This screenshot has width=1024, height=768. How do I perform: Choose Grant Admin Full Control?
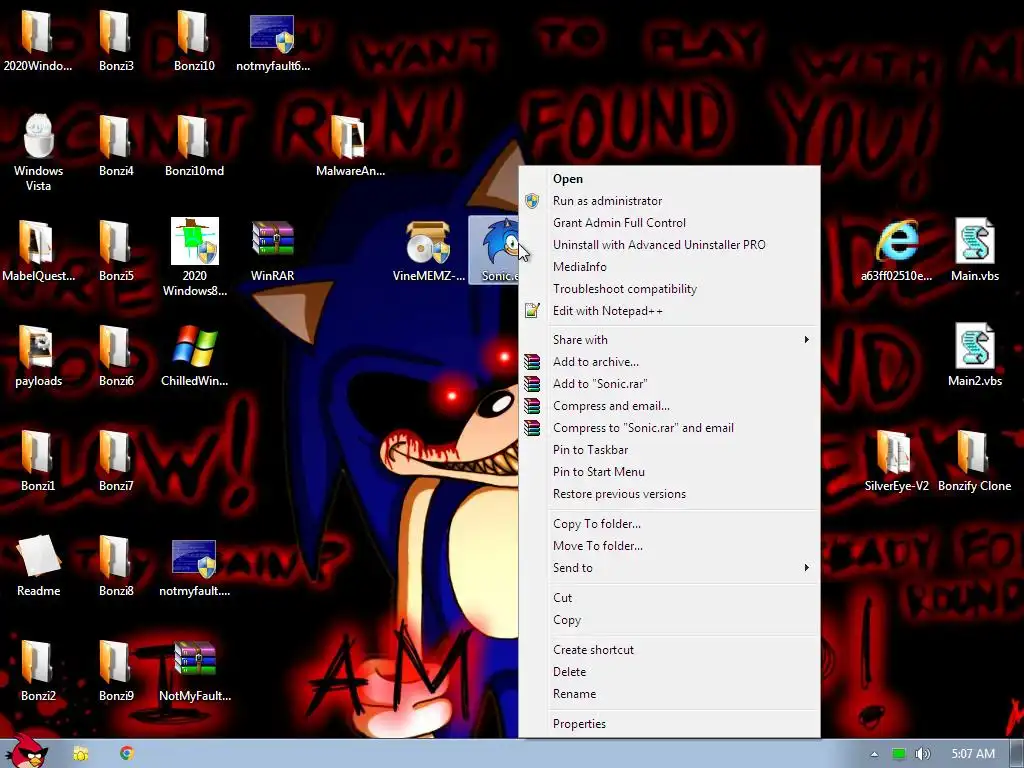coord(669,223)
